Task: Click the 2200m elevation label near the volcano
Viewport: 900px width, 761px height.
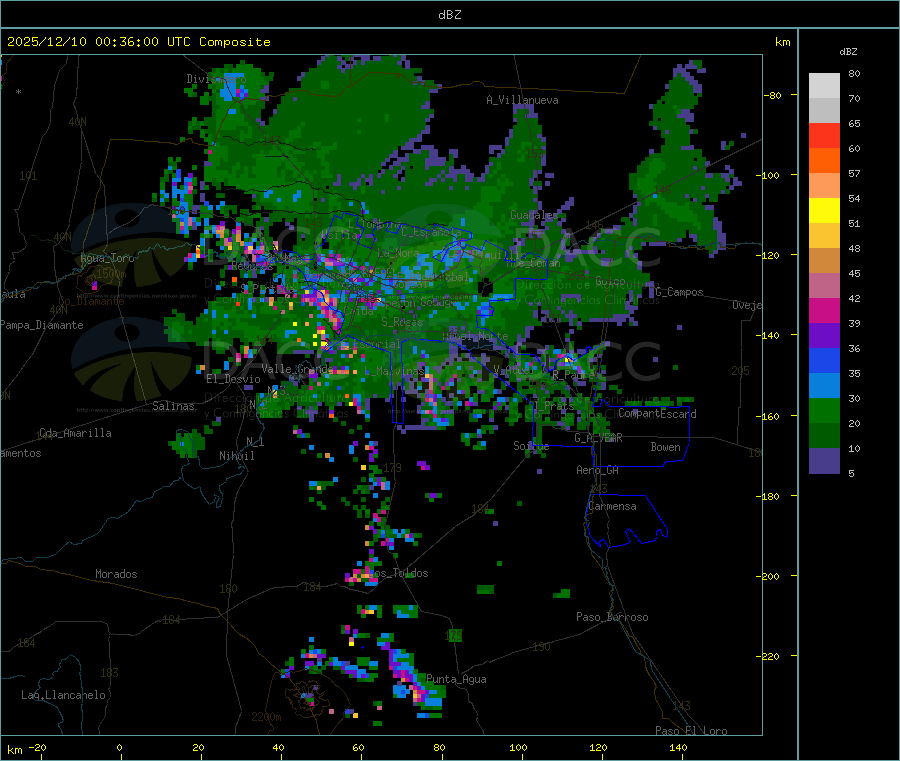Action: tap(266, 717)
